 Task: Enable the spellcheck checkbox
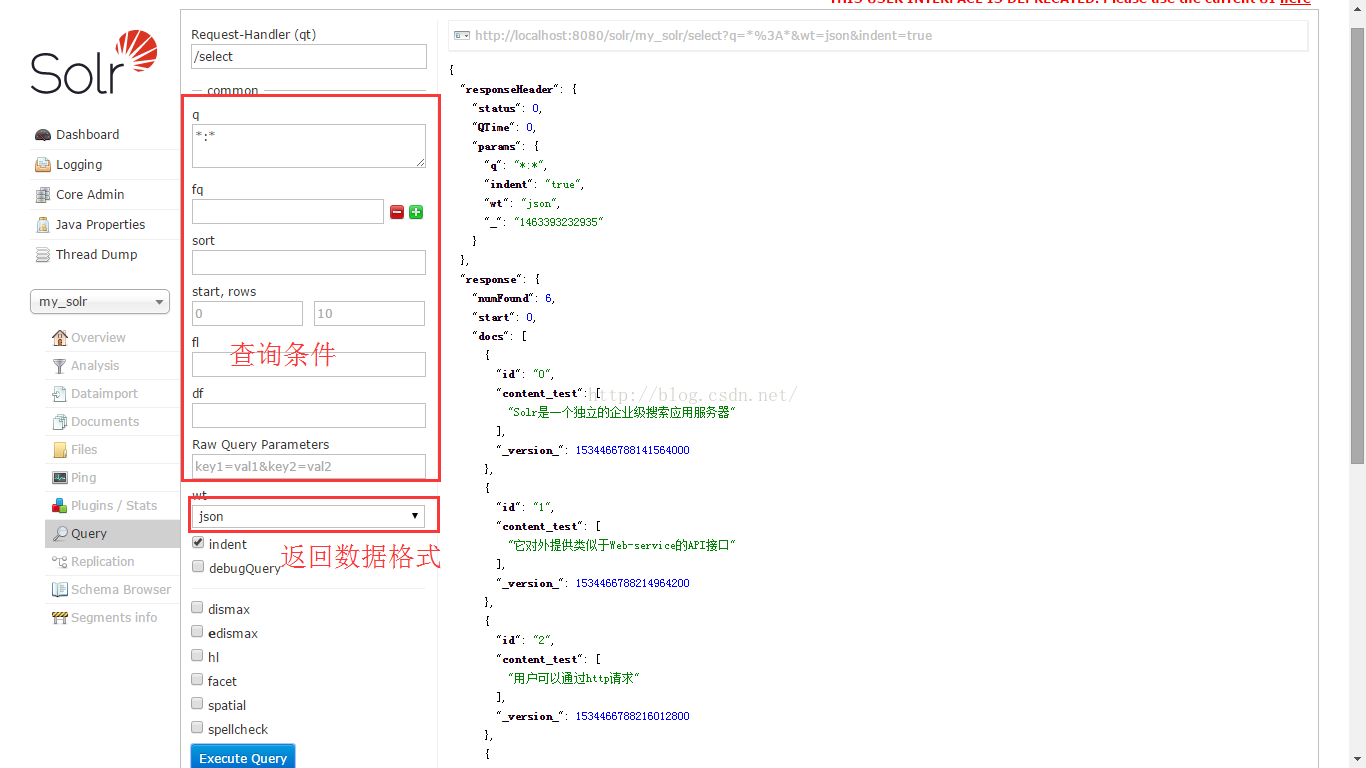click(x=198, y=728)
